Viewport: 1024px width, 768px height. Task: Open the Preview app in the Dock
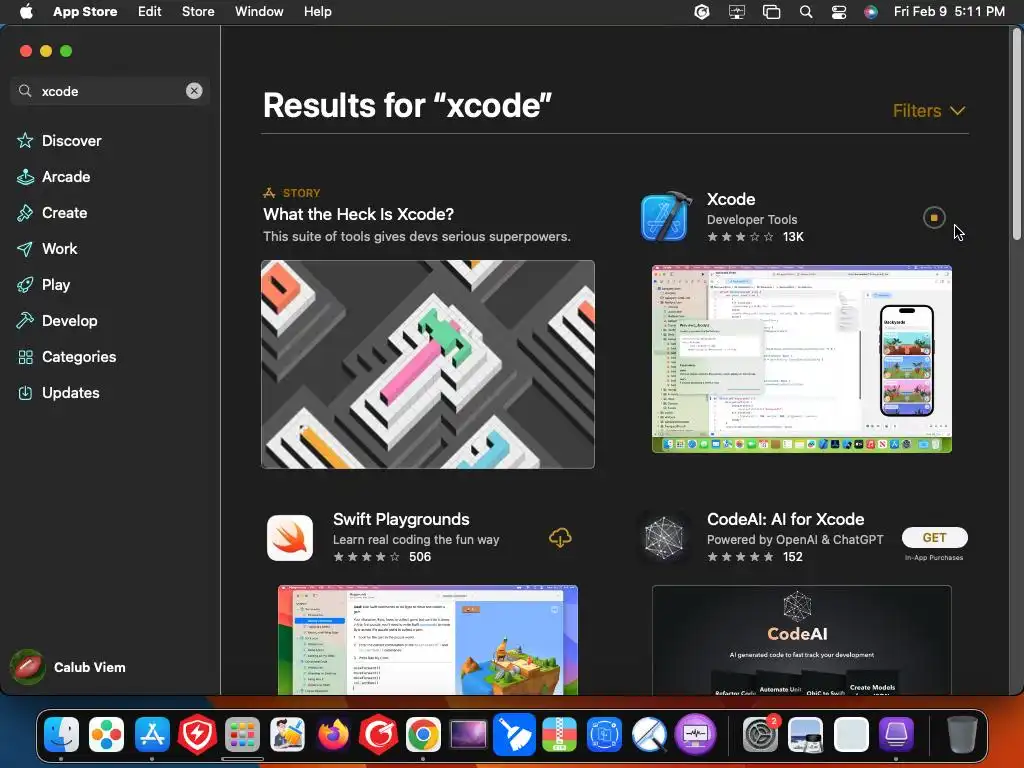point(805,734)
